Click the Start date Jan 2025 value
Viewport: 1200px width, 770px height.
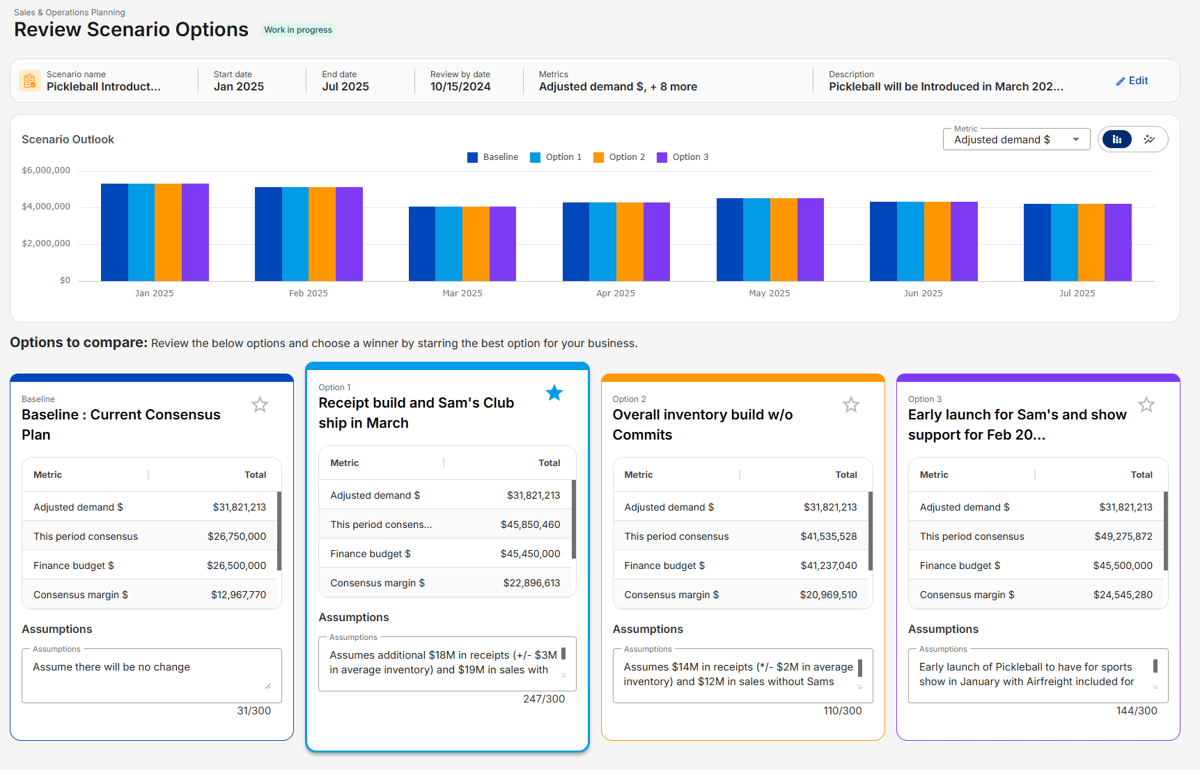click(x=239, y=87)
